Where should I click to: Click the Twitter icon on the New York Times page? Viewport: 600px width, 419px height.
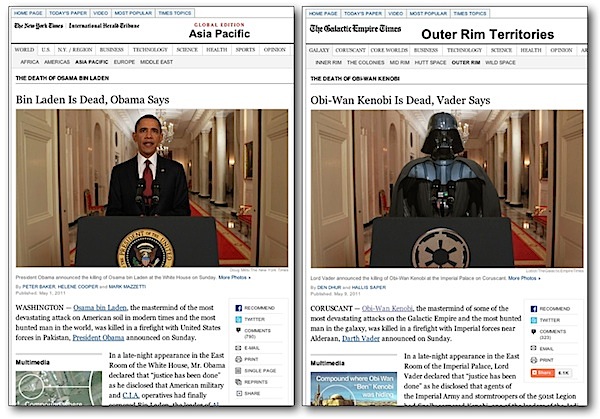[x=239, y=319]
